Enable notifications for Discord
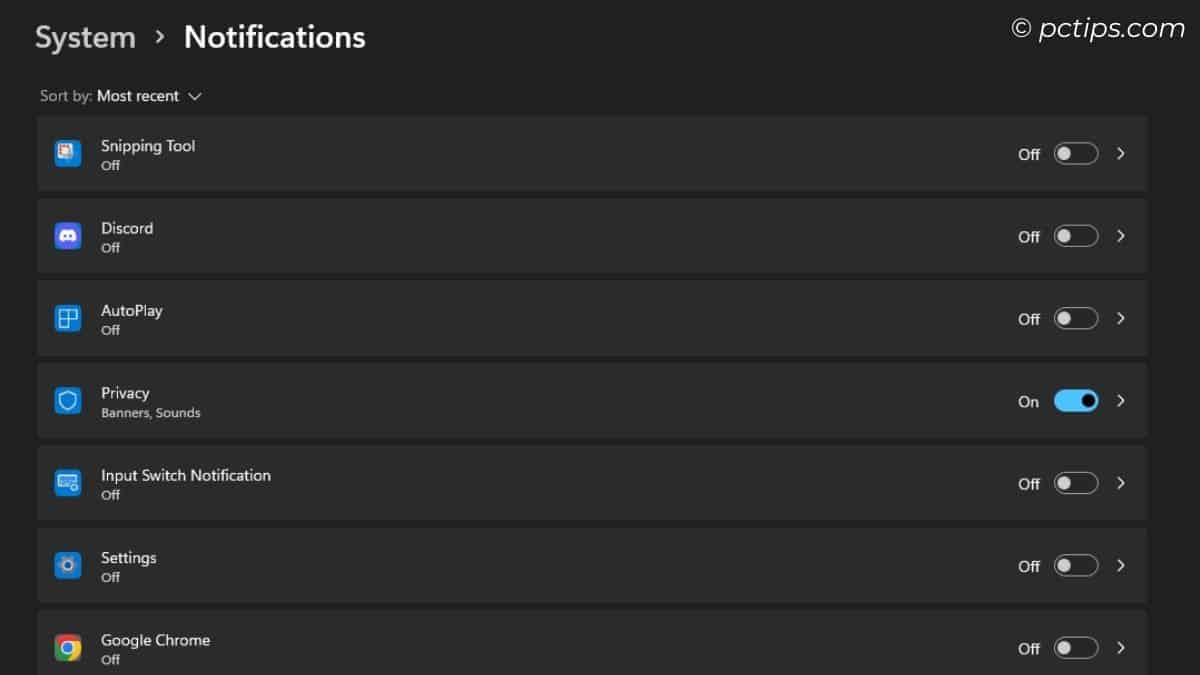The height and width of the screenshot is (675, 1200). 1075,235
